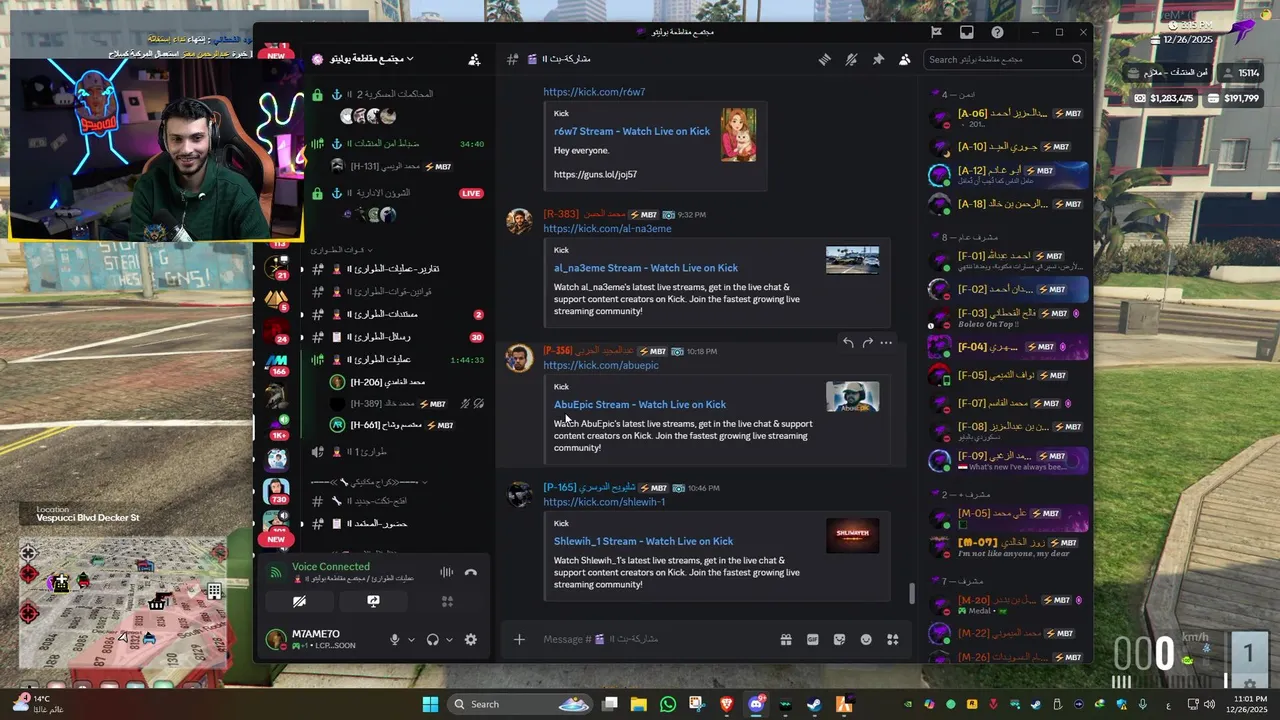The image size is (1280, 720).
Task: Deafen with the headphones icon
Action: 433,640
